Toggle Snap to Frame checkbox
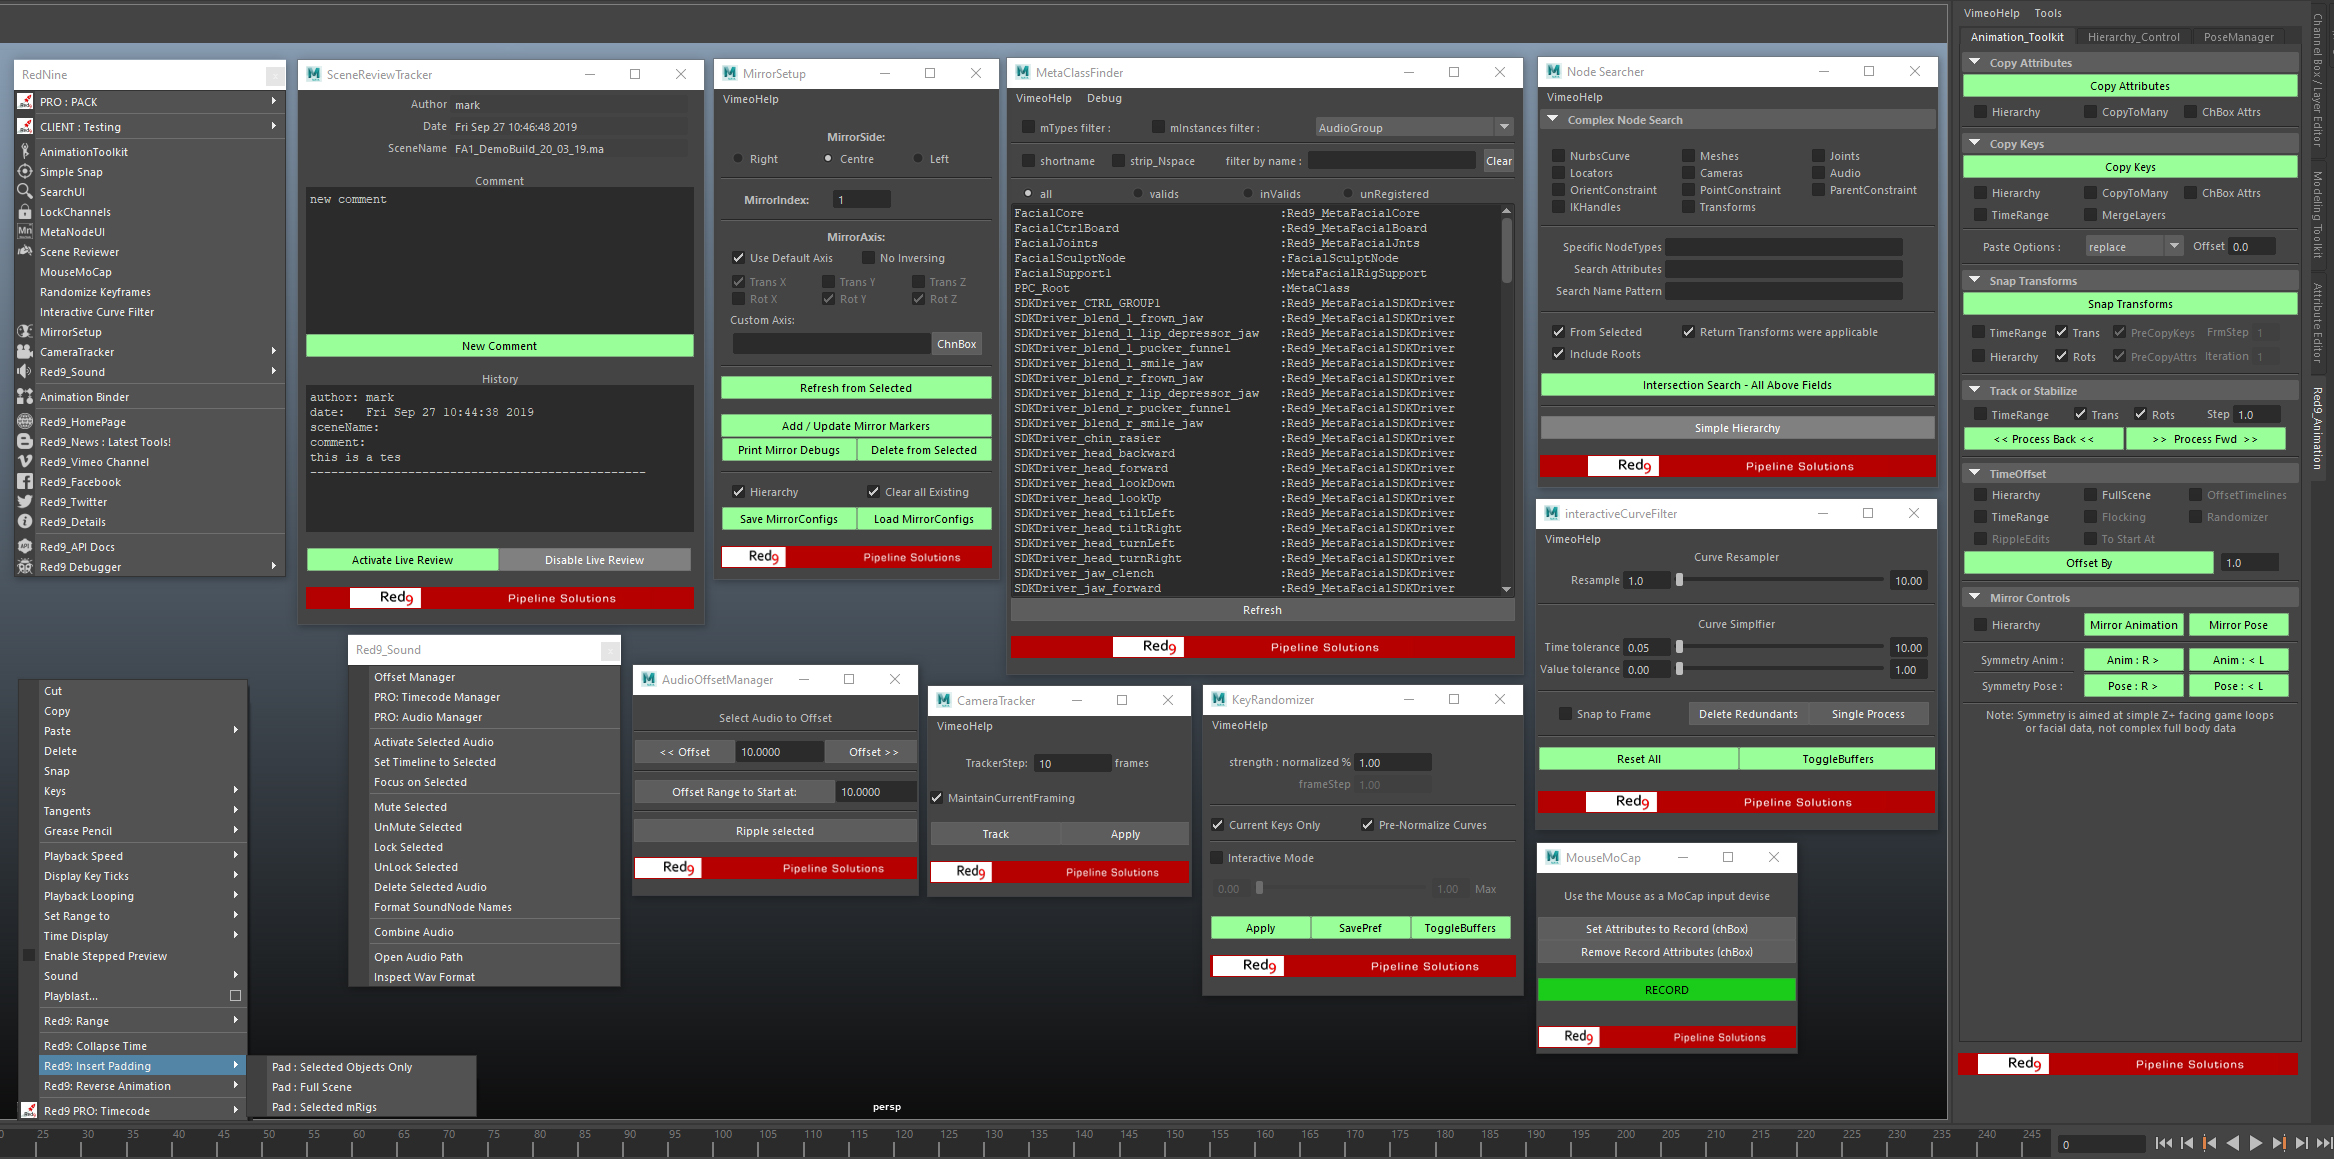 point(1565,714)
